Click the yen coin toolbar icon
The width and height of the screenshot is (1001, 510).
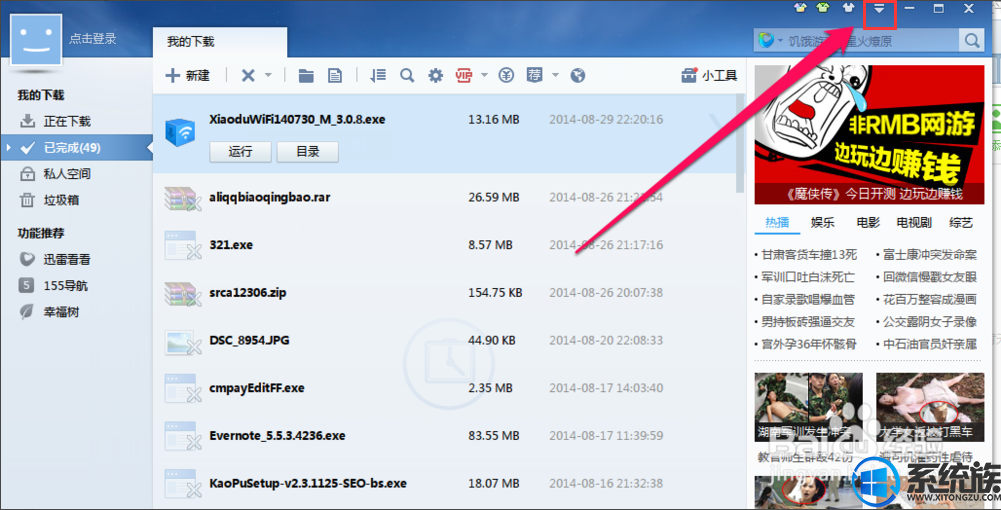click(x=506, y=75)
